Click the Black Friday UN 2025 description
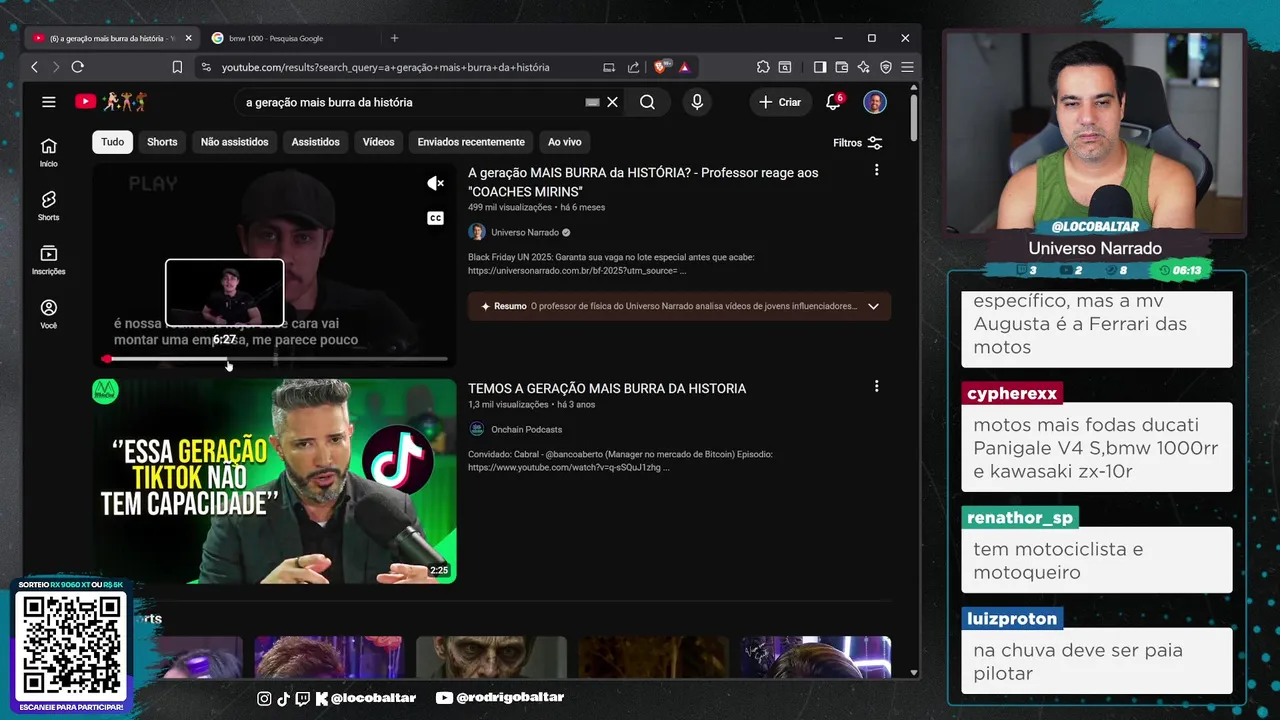1280x720 pixels. (611, 264)
